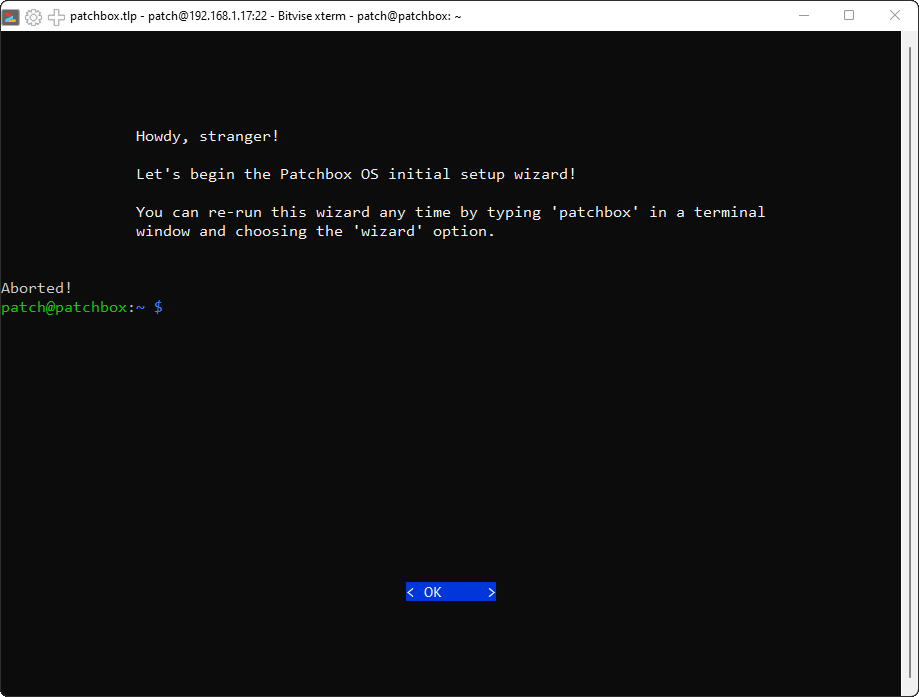Click the 'You can re-run this wizard' line
Image resolution: width=919 pixels, height=697 pixels.
tap(450, 212)
